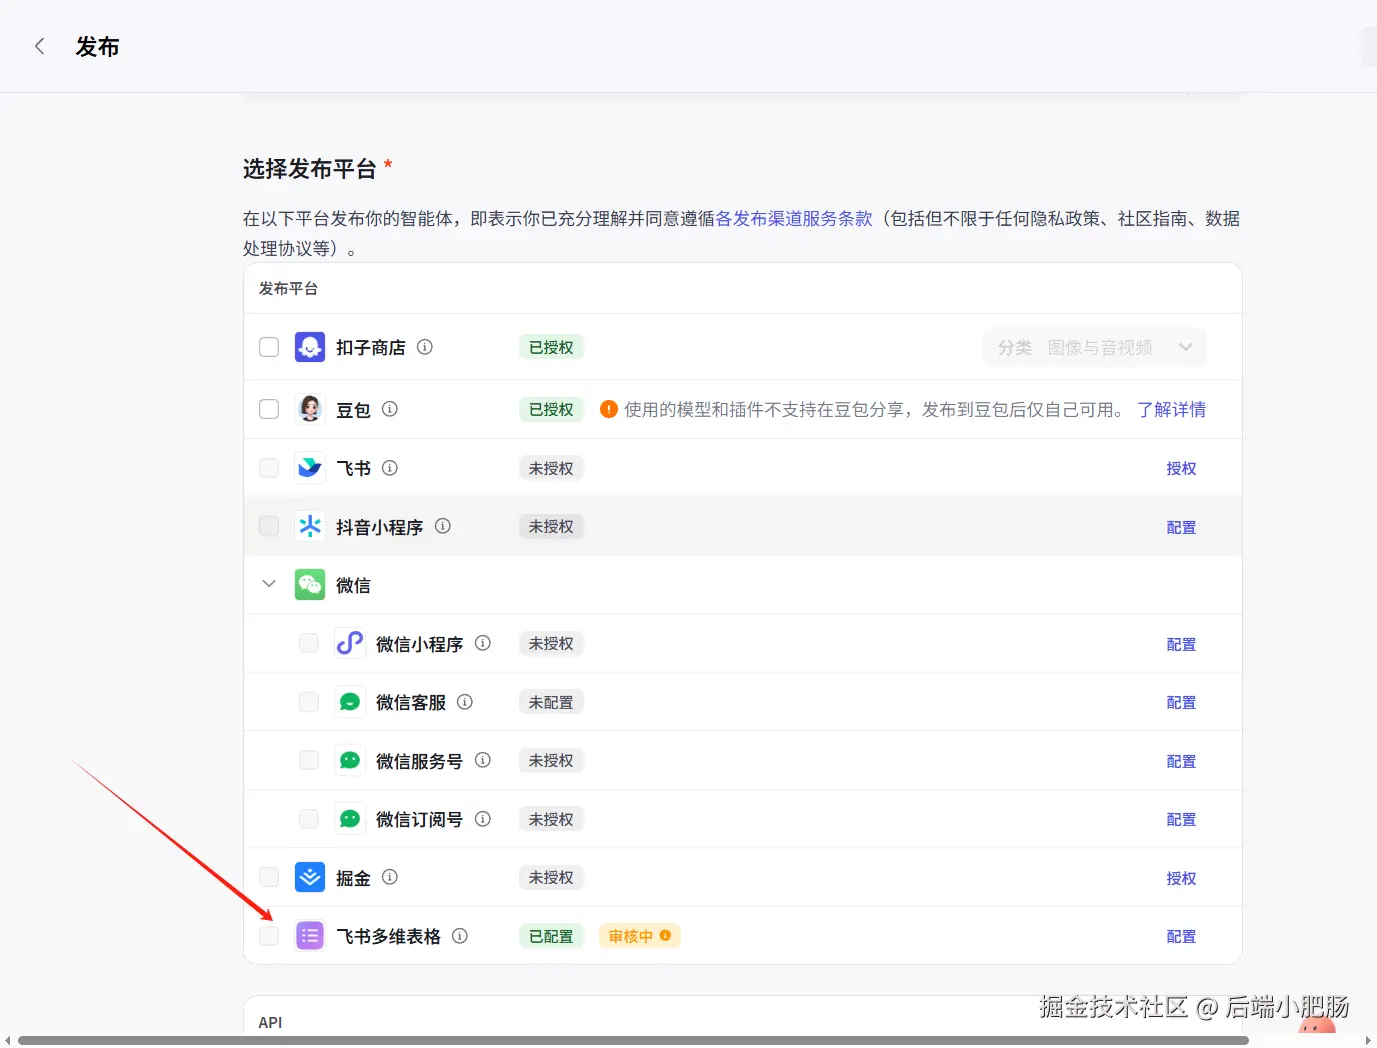This screenshot has width=1377, height=1048.
Task: Click the 微信客服 icon
Action: [x=350, y=702]
